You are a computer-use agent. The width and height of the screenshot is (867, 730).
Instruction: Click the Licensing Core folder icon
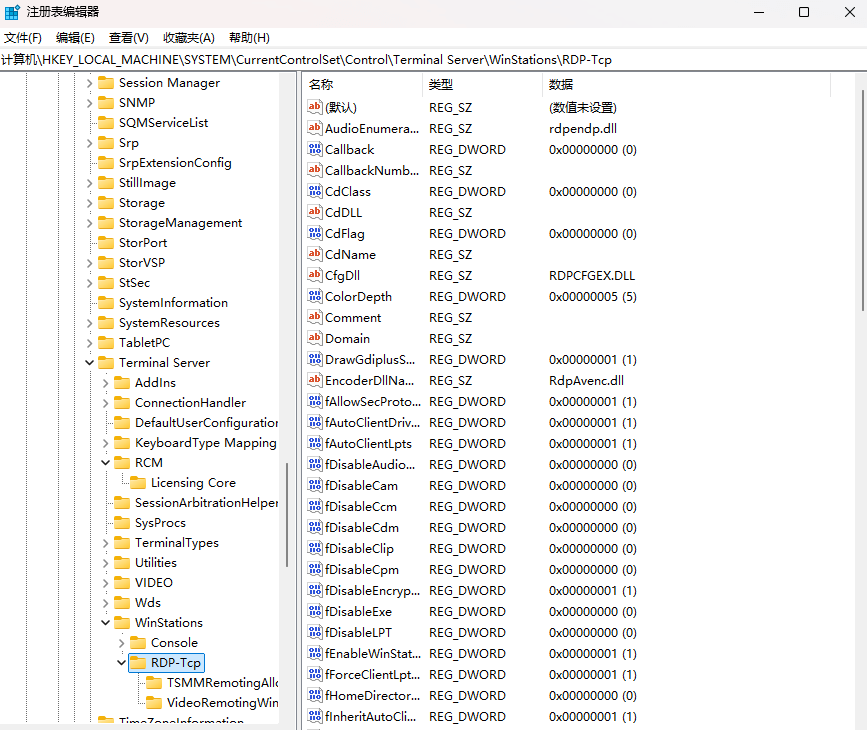tap(138, 483)
